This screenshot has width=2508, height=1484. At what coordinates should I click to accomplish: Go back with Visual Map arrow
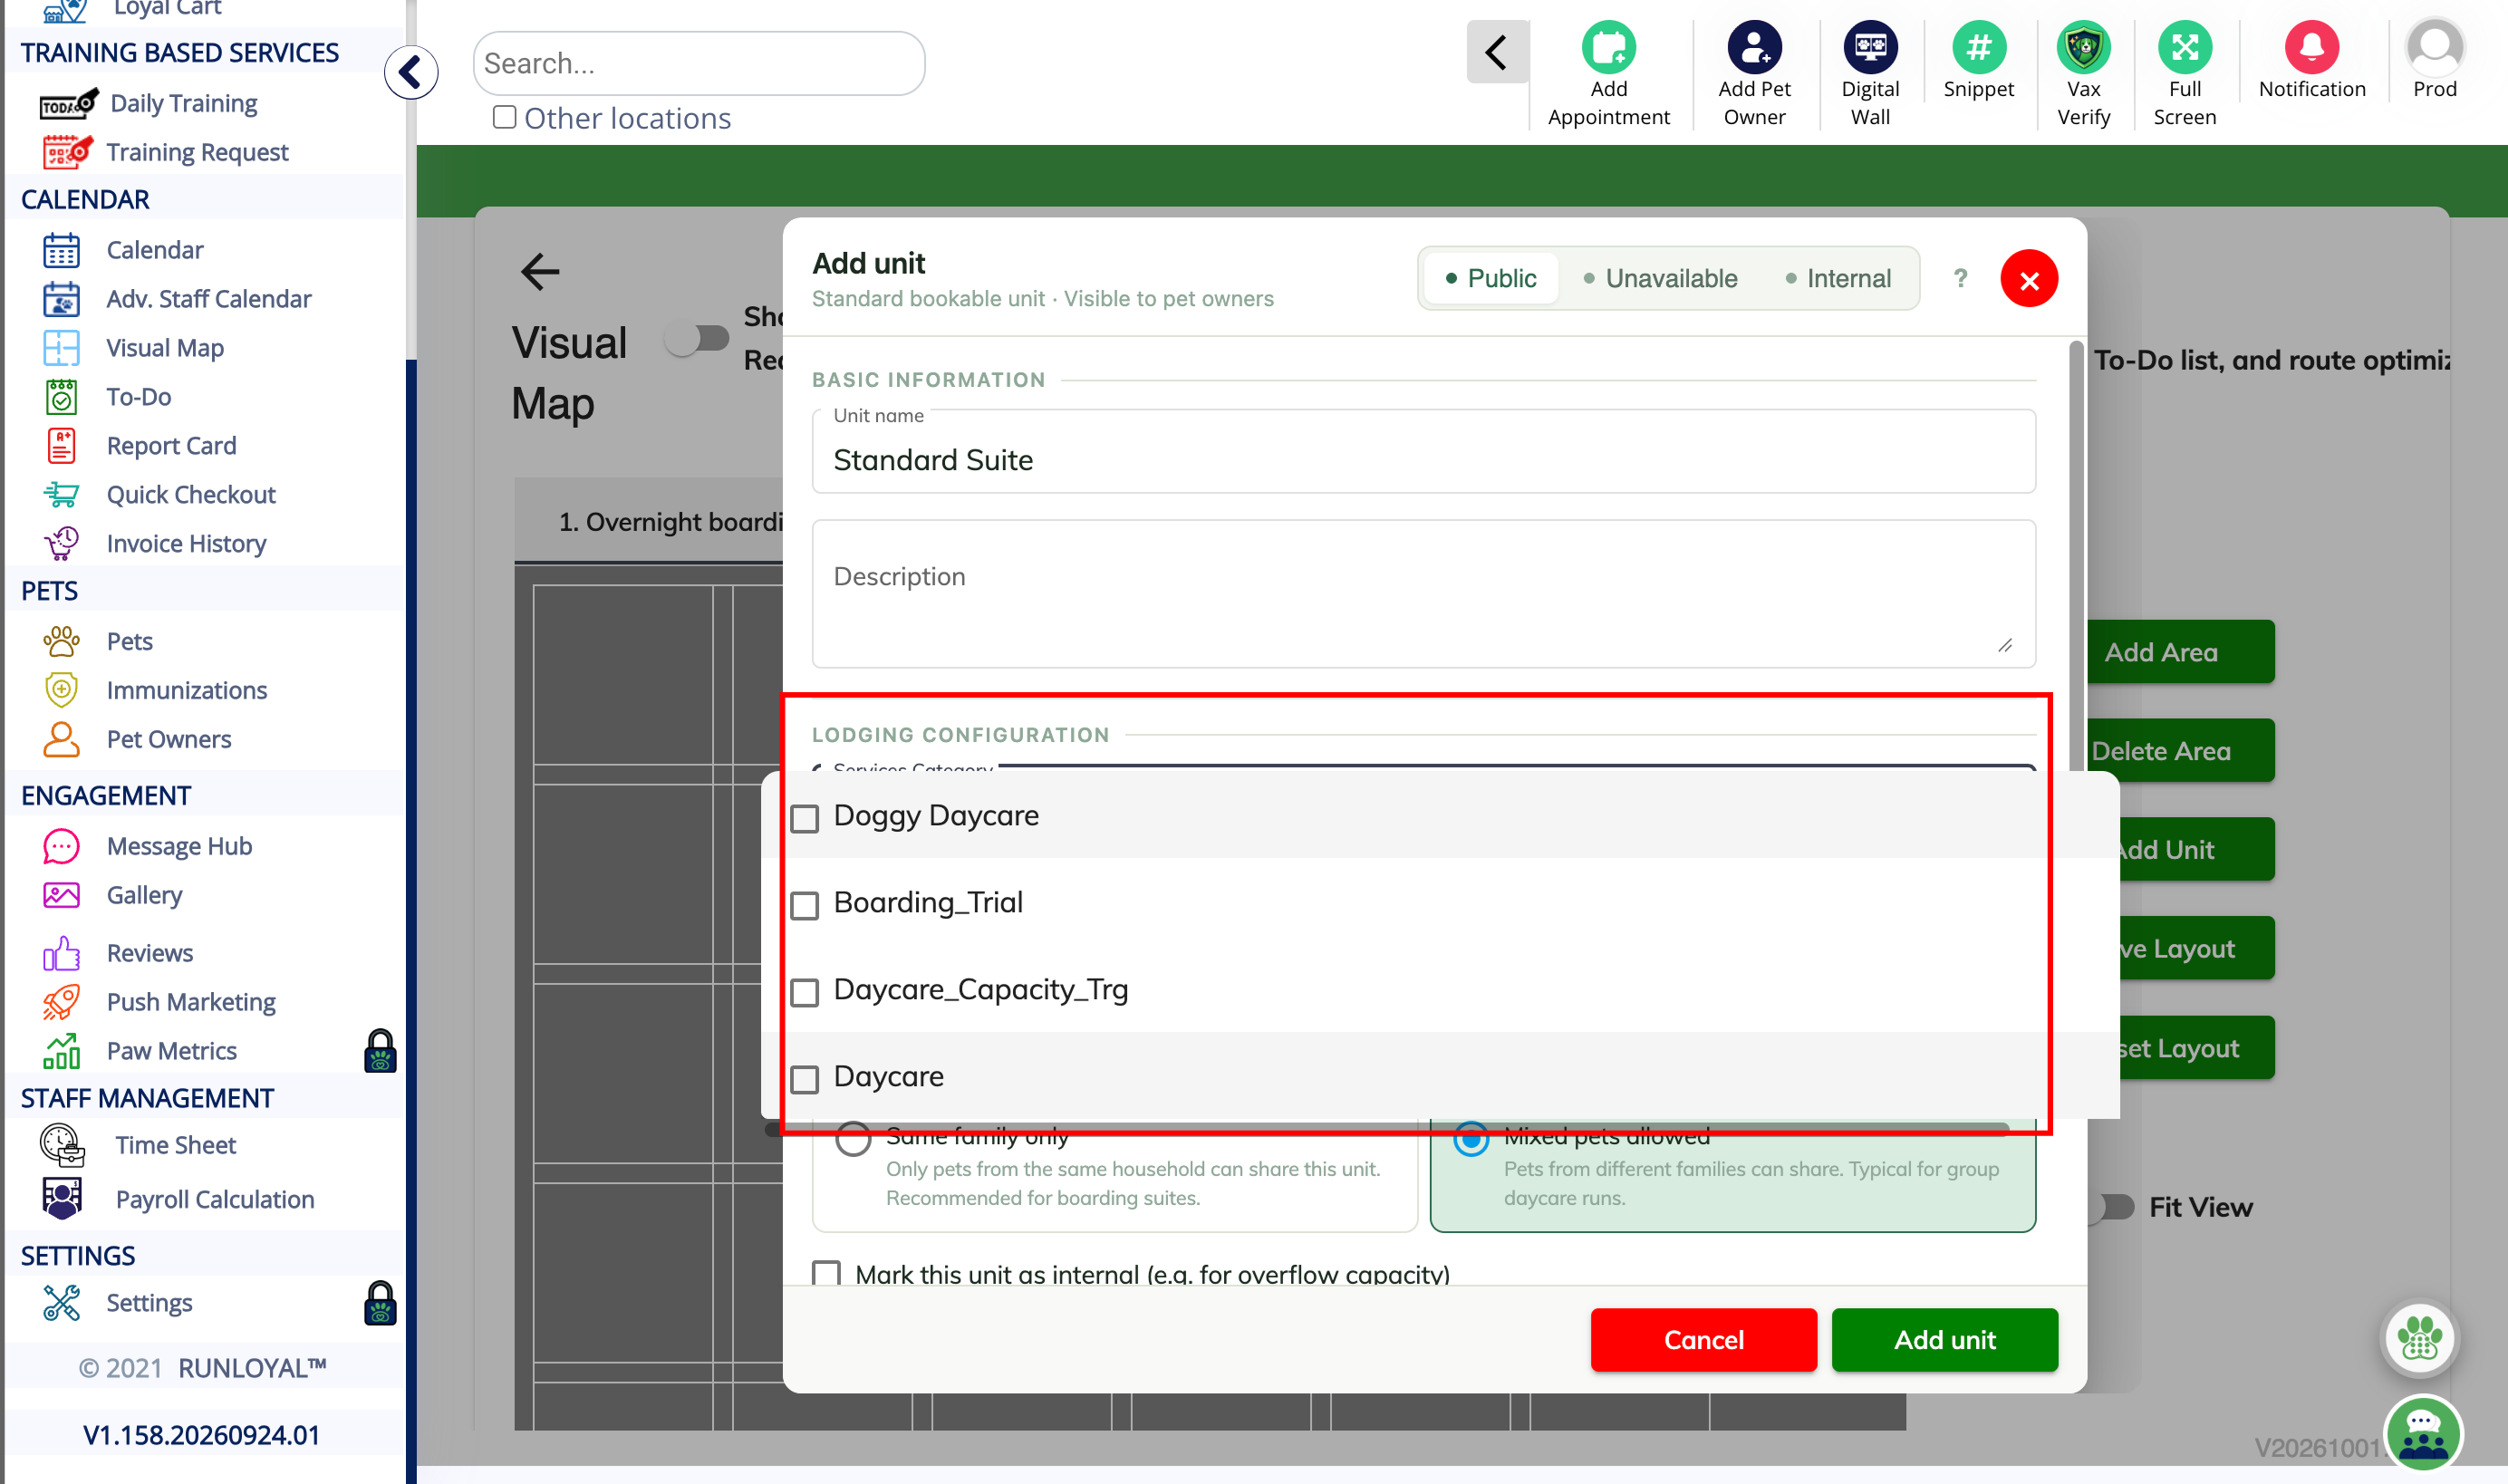coord(540,270)
